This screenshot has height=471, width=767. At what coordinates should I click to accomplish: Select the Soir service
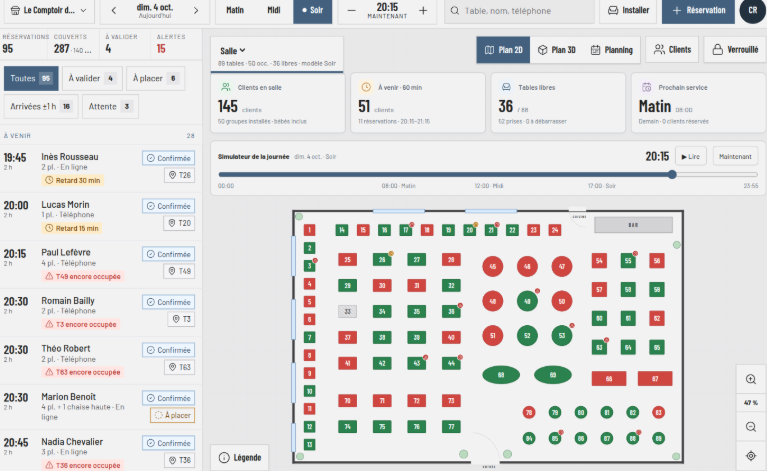[x=313, y=10]
